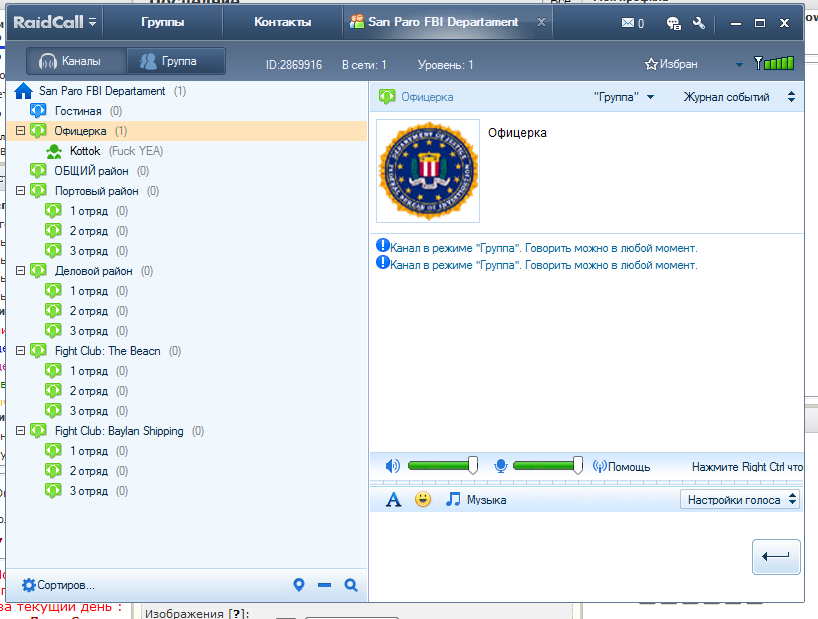Open the RaidCall main menu dropdown
The height and width of the screenshot is (619, 818).
coord(55,22)
